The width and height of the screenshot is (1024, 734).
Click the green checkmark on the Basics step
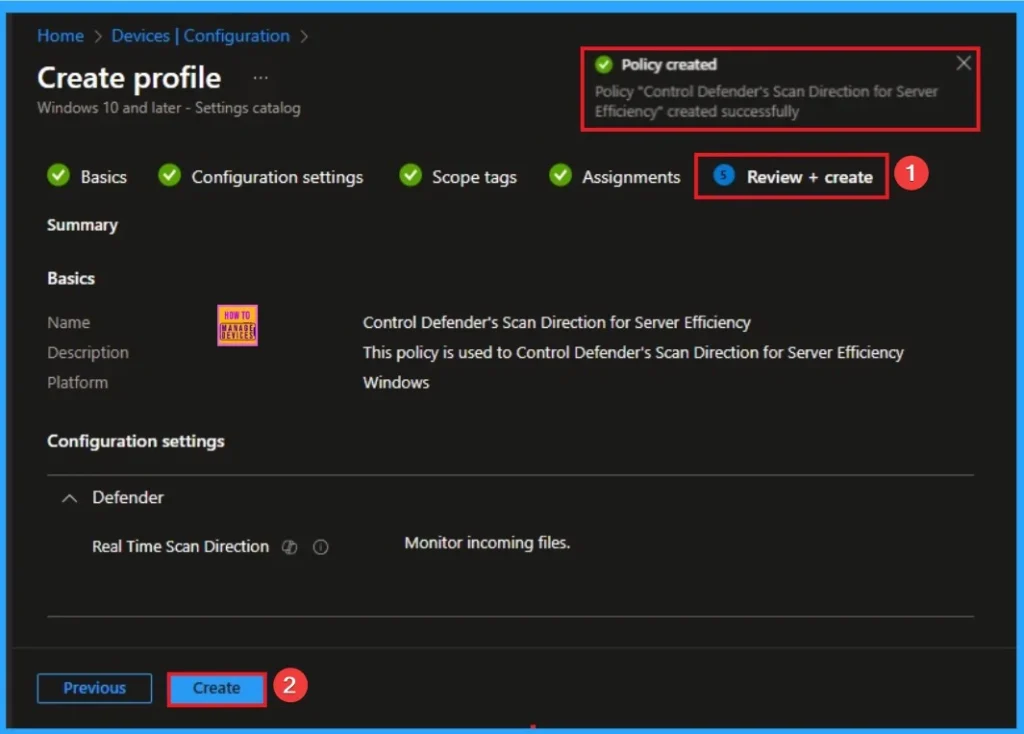tap(58, 175)
